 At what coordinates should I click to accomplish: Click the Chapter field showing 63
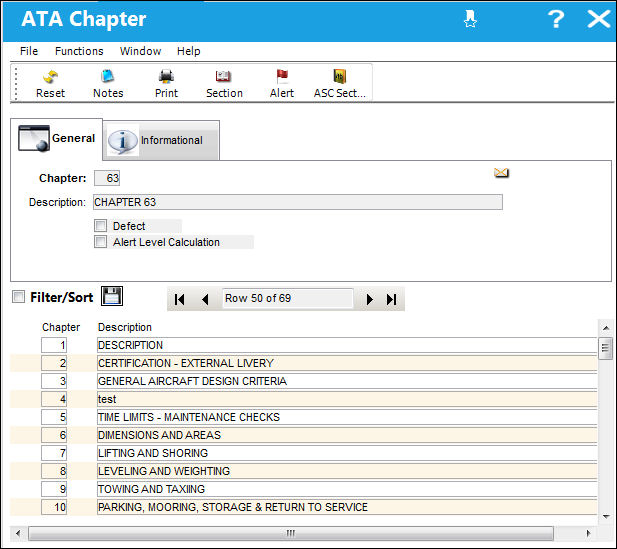click(x=107, y=178)
